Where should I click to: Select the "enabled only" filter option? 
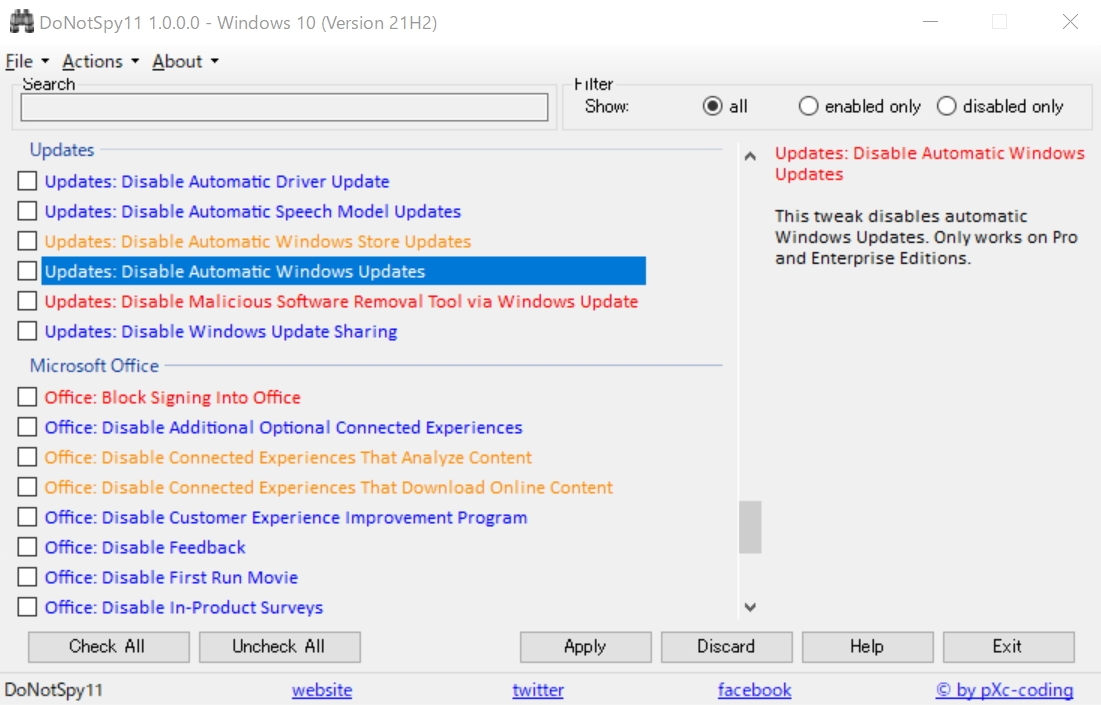click(808, 106)
